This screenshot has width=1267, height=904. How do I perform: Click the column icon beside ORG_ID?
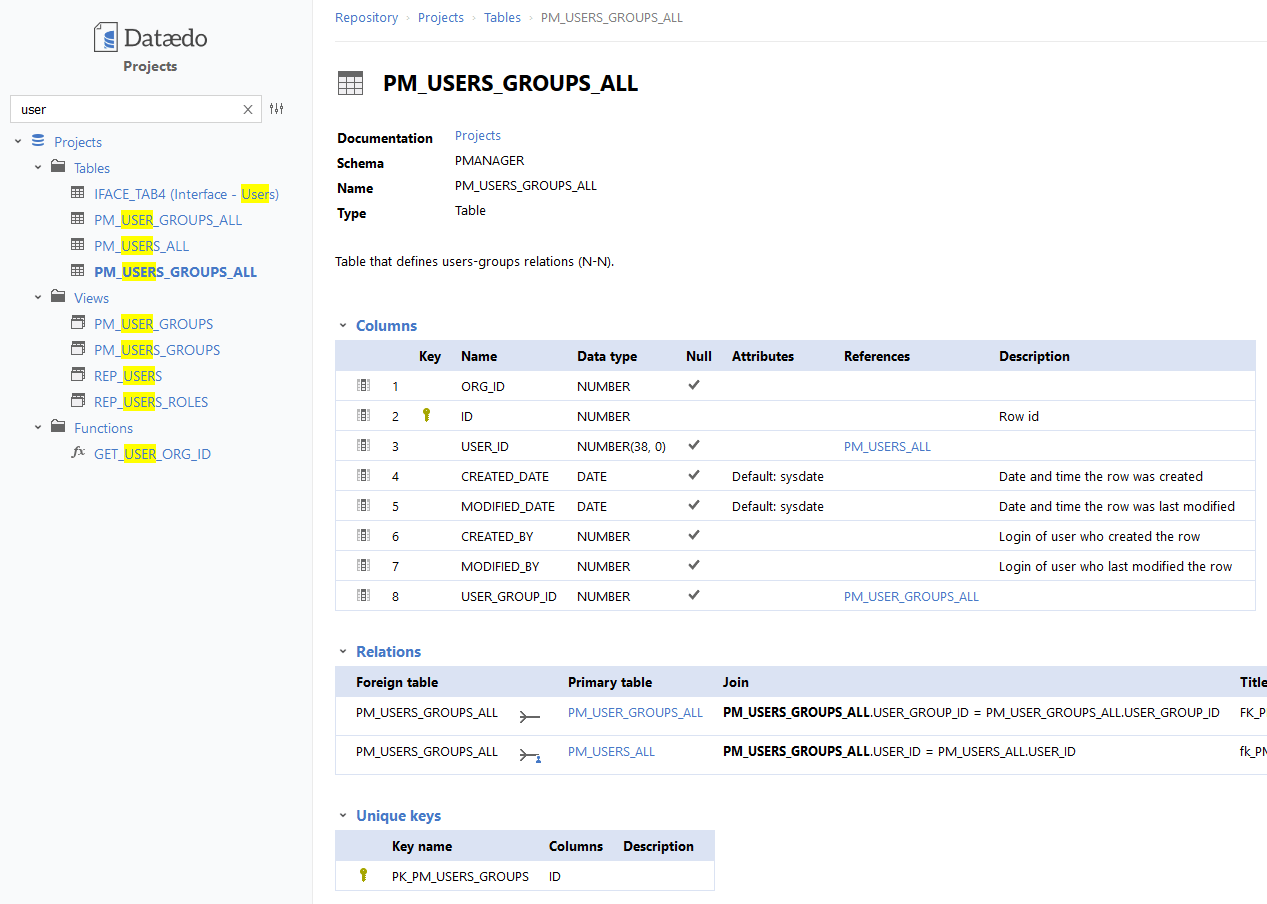click(363, 385)
